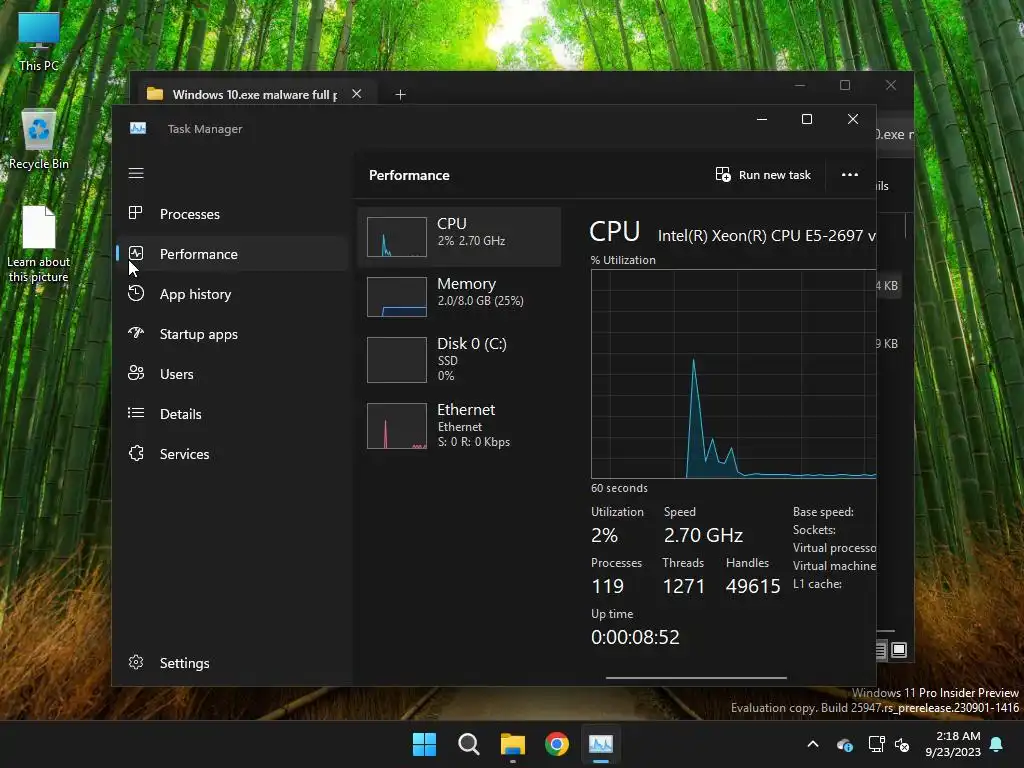This screenshot has height=768, width=1024.
Task: Click the Handles value 49615
Action: point(752,586)
